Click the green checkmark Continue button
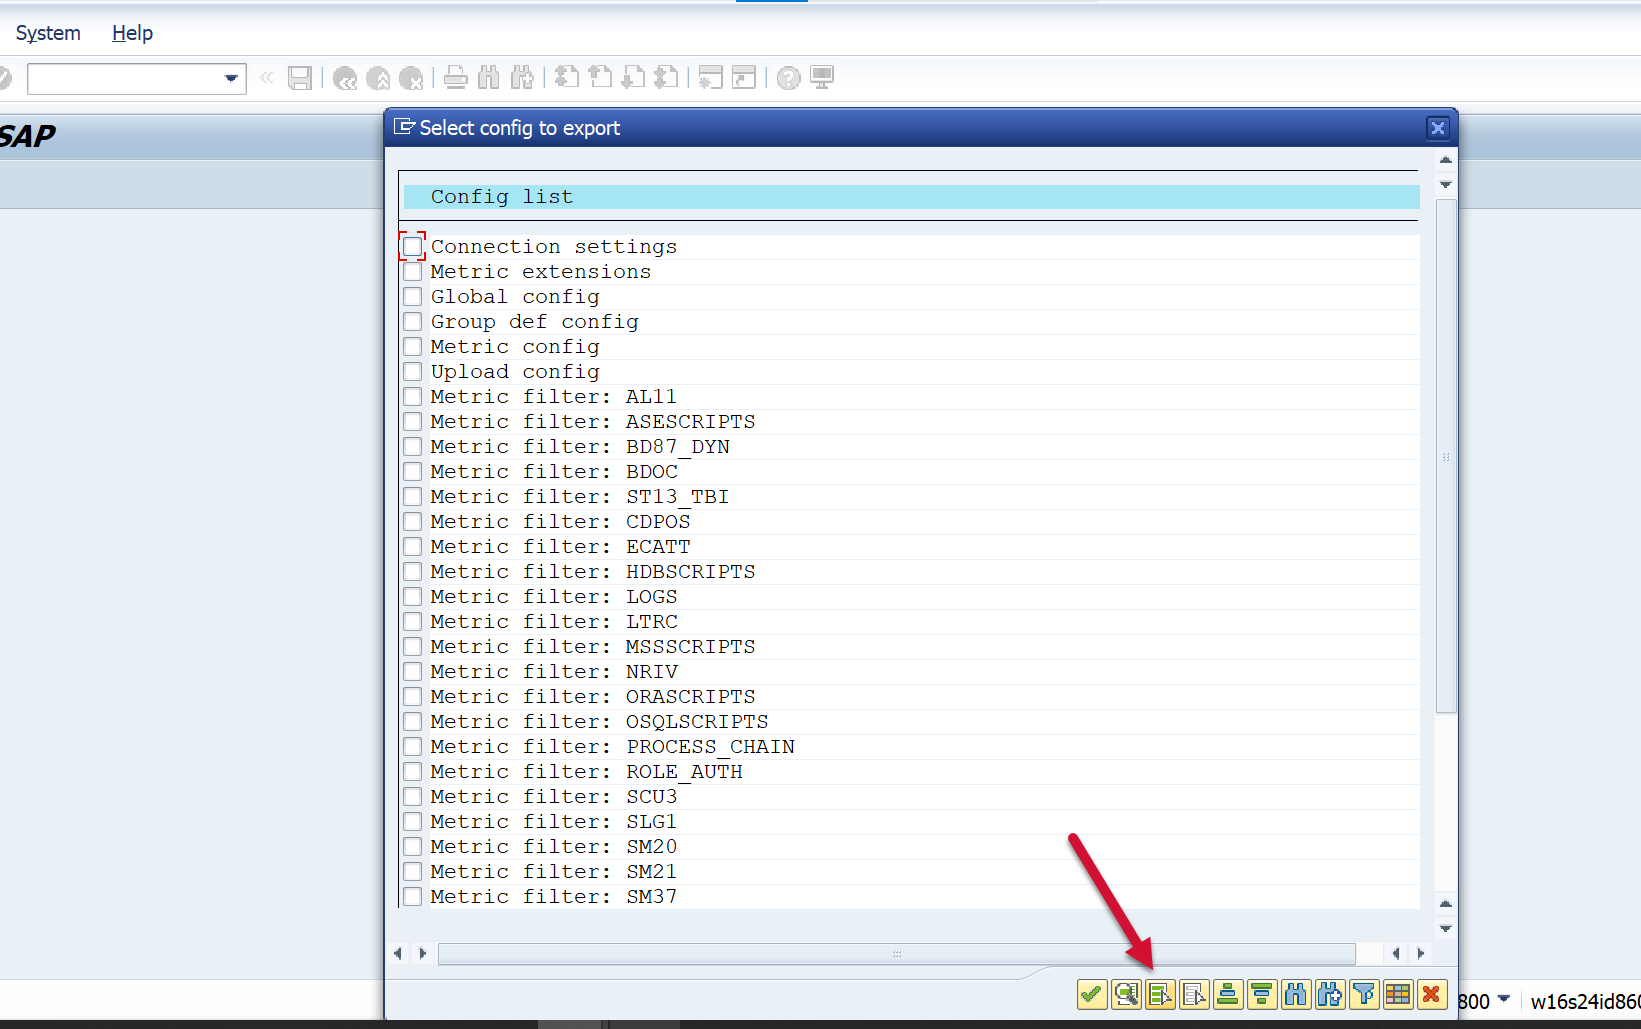Screen dimensions: 1641x1029 click(x=1091, y=994)
